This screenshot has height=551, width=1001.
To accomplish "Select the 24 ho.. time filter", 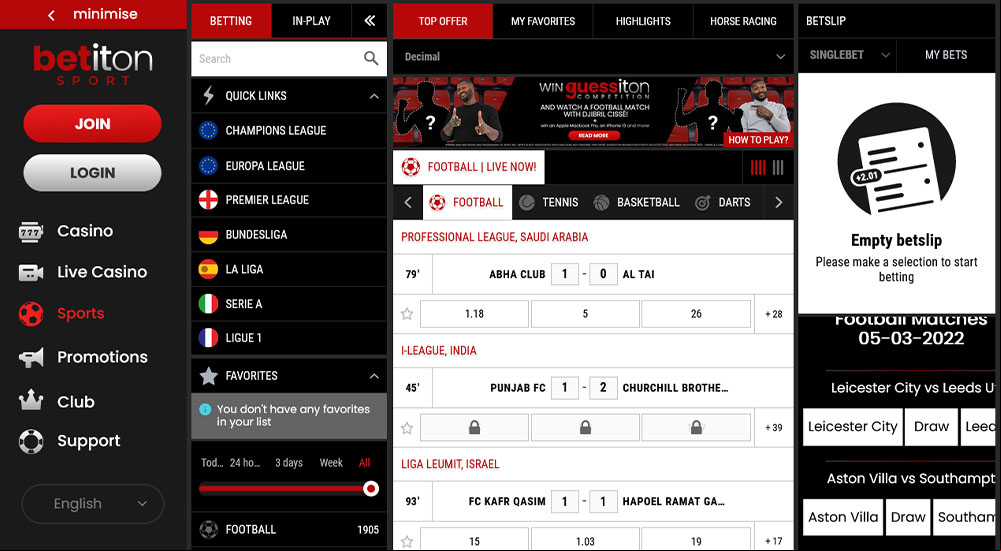I will tap(245, 463).
